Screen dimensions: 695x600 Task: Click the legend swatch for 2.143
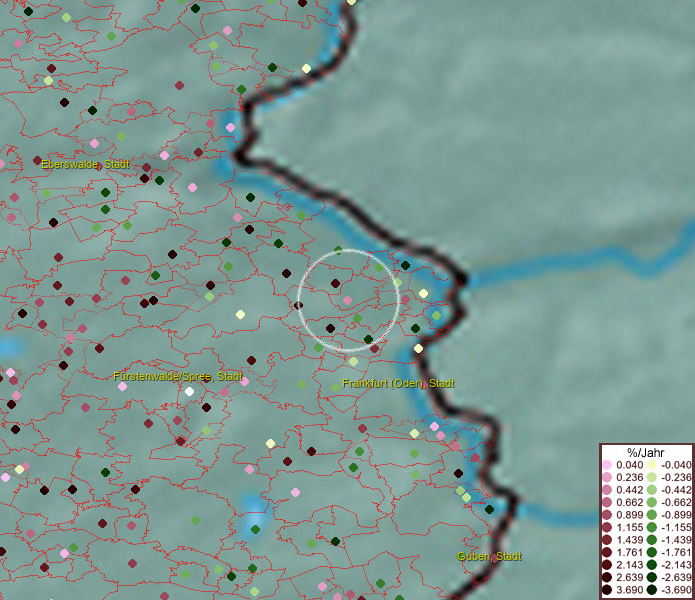(607, 565)
